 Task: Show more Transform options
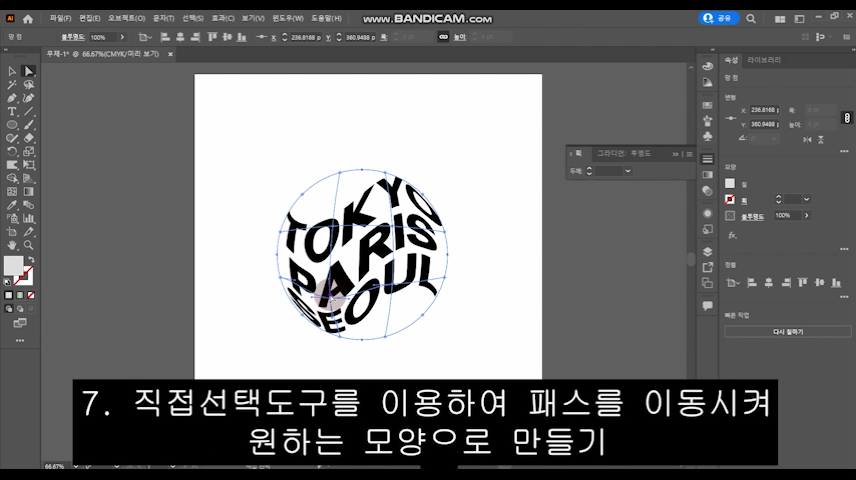[844, 151]
